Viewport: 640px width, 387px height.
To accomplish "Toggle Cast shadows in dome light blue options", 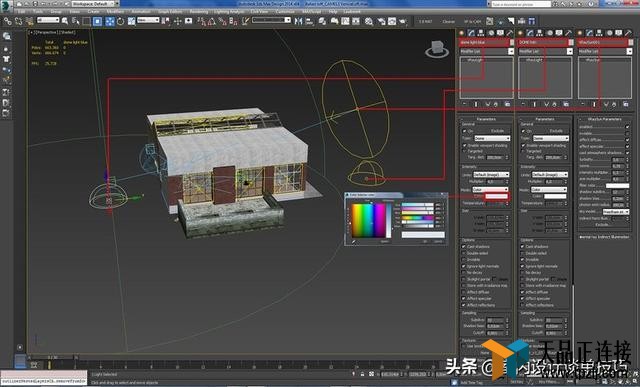I will pyautogui.click(x=464, y=247).
